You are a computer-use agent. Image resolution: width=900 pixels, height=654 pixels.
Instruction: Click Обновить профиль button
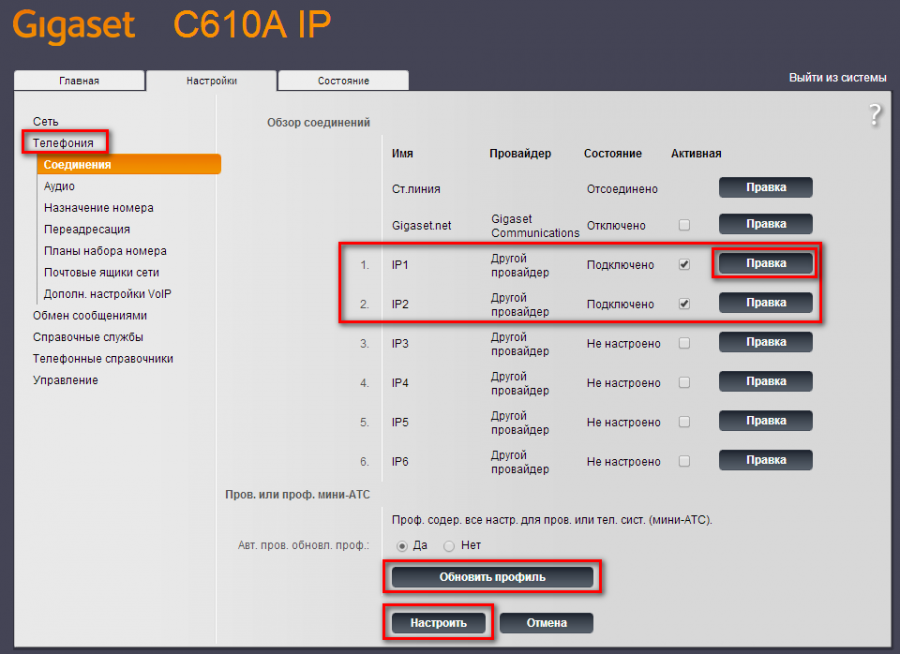[x=491, y=577]
